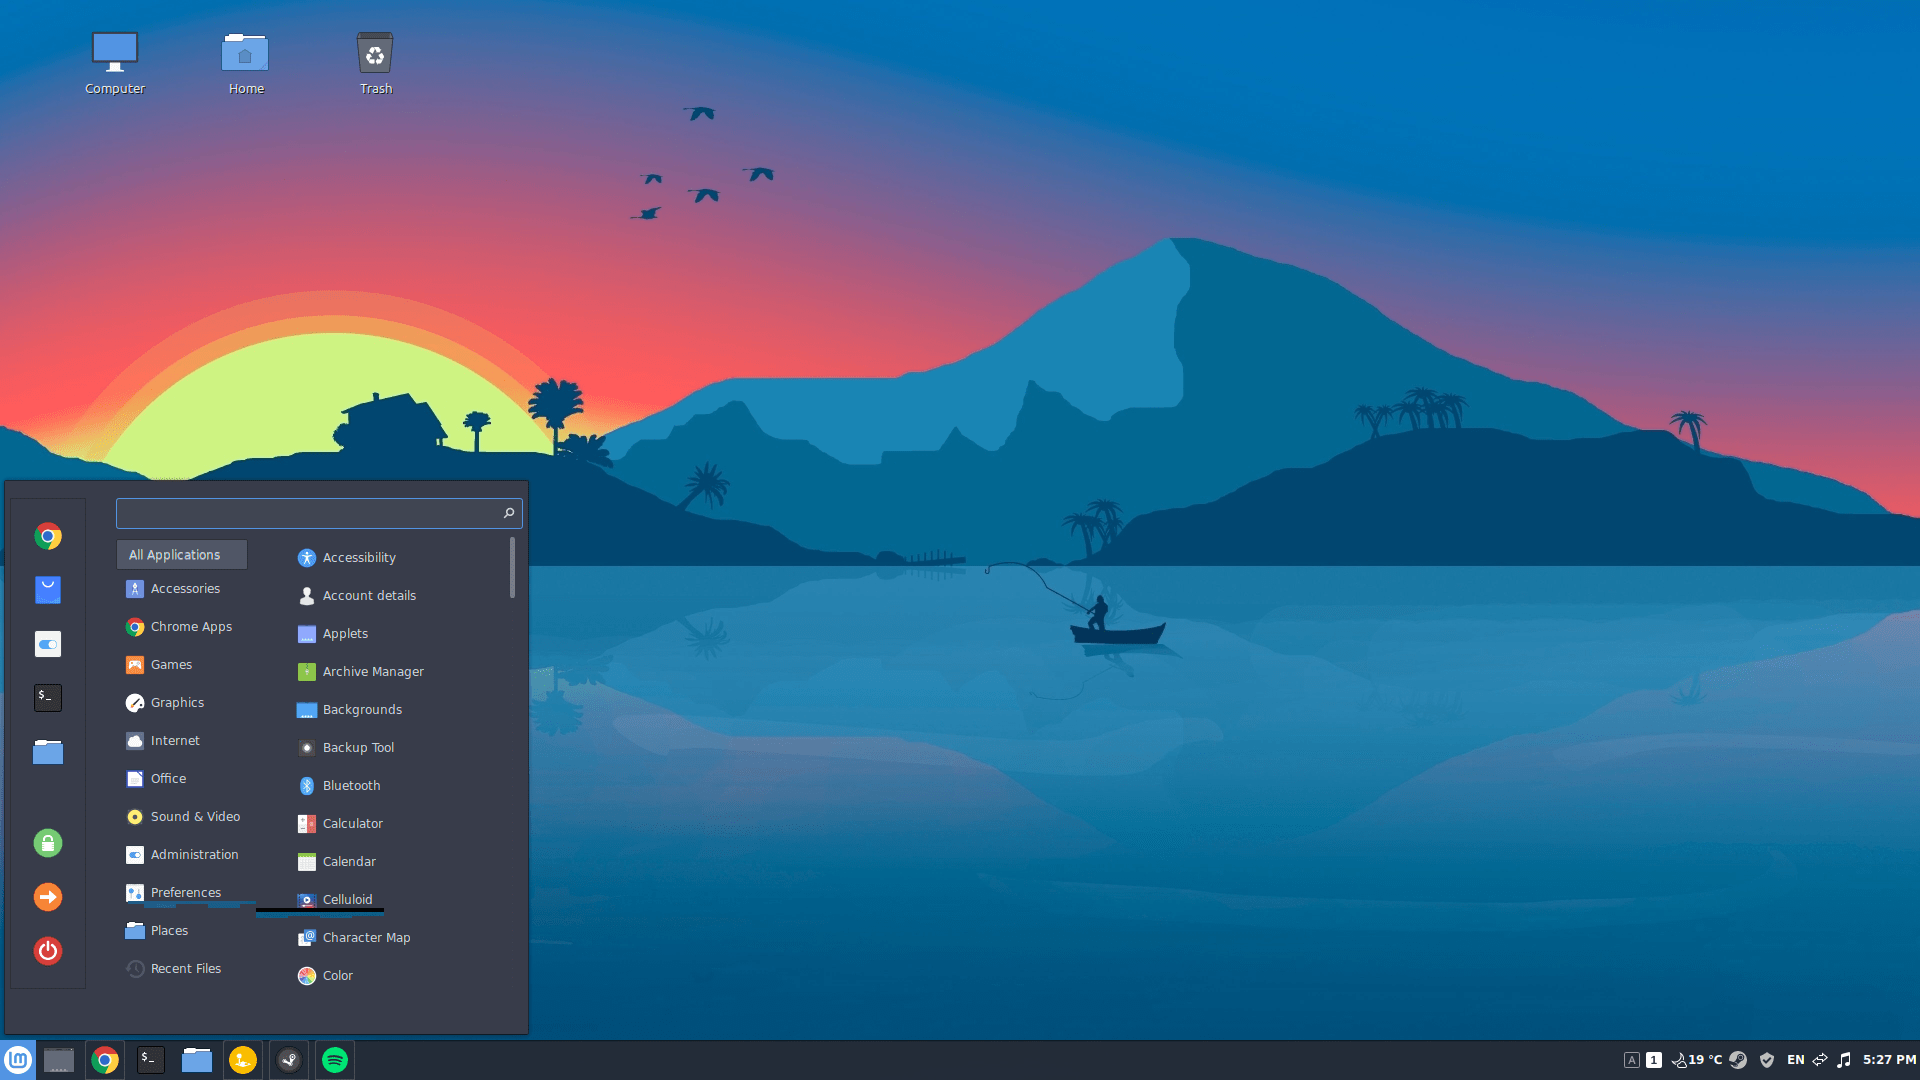Click the music note sound tray icon
The height and width of the screenshot is (1080, 1920).
coord(1844,1060)
